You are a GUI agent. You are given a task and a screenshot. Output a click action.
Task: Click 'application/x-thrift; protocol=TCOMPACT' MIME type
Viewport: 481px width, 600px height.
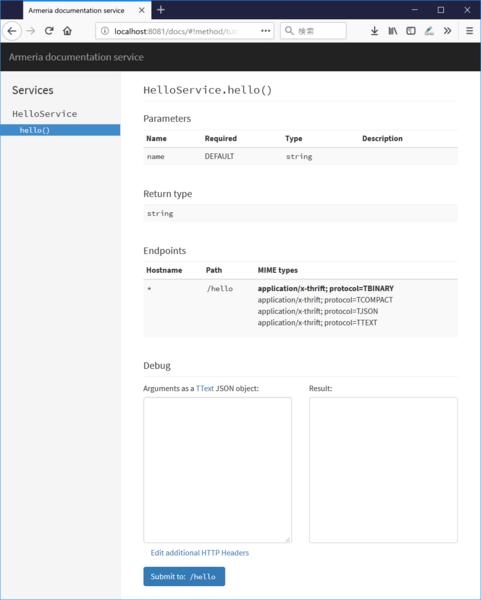325,300
